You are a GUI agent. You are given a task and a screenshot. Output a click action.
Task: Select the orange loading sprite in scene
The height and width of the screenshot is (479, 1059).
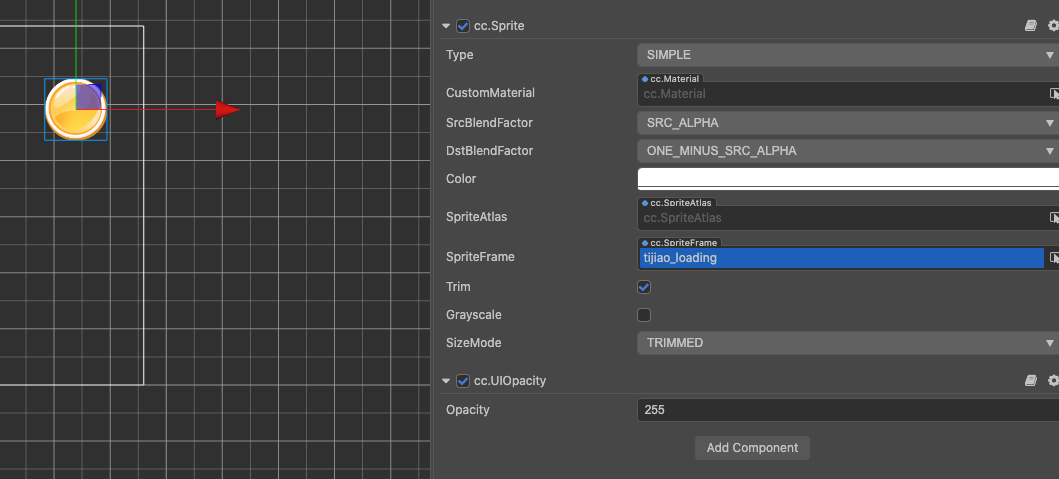(x=75, y=109)
